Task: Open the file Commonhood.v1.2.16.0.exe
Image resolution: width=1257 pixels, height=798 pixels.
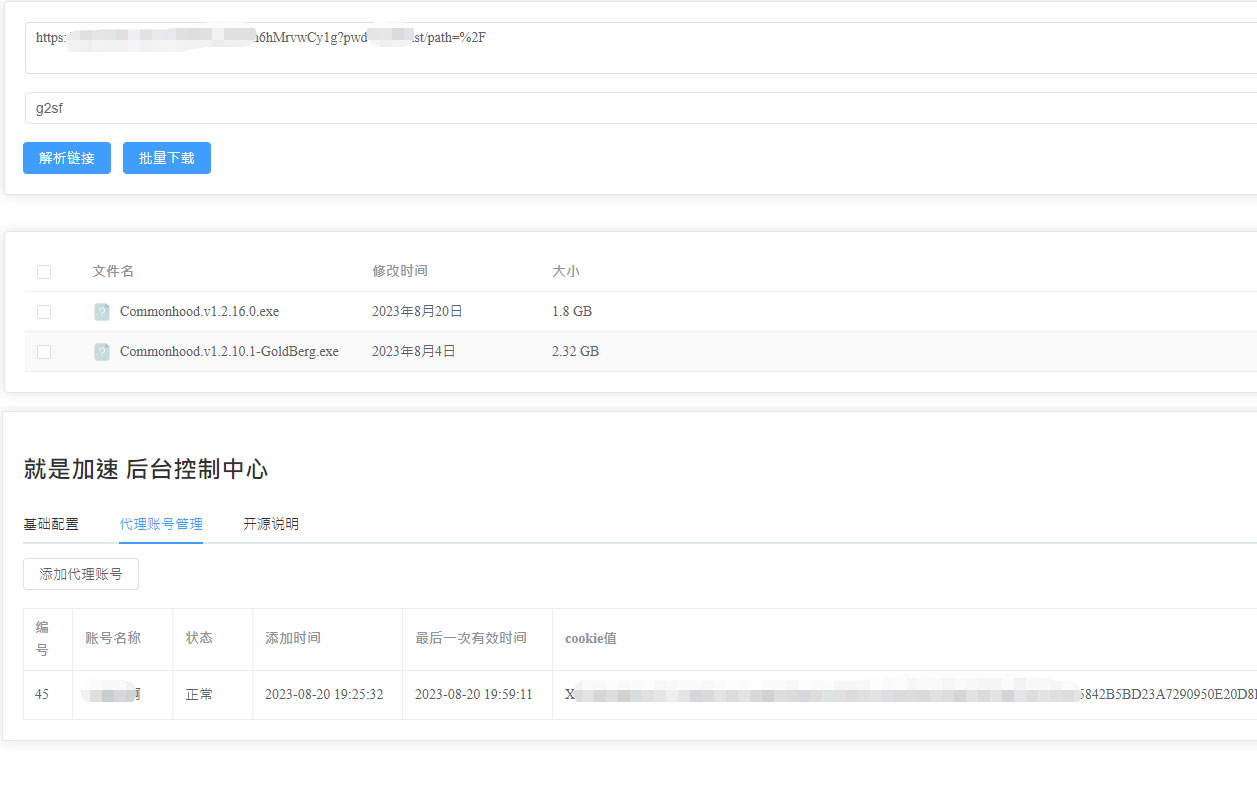Action: pos(199,311)
